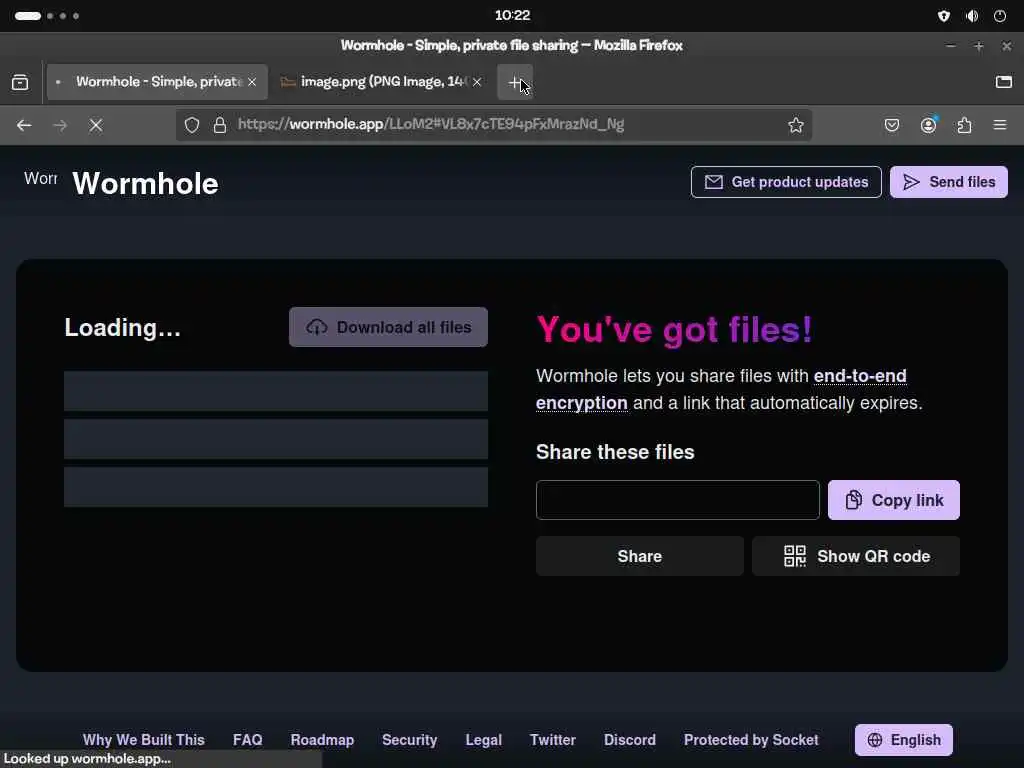Click the share link input field

tap(678, 500)
